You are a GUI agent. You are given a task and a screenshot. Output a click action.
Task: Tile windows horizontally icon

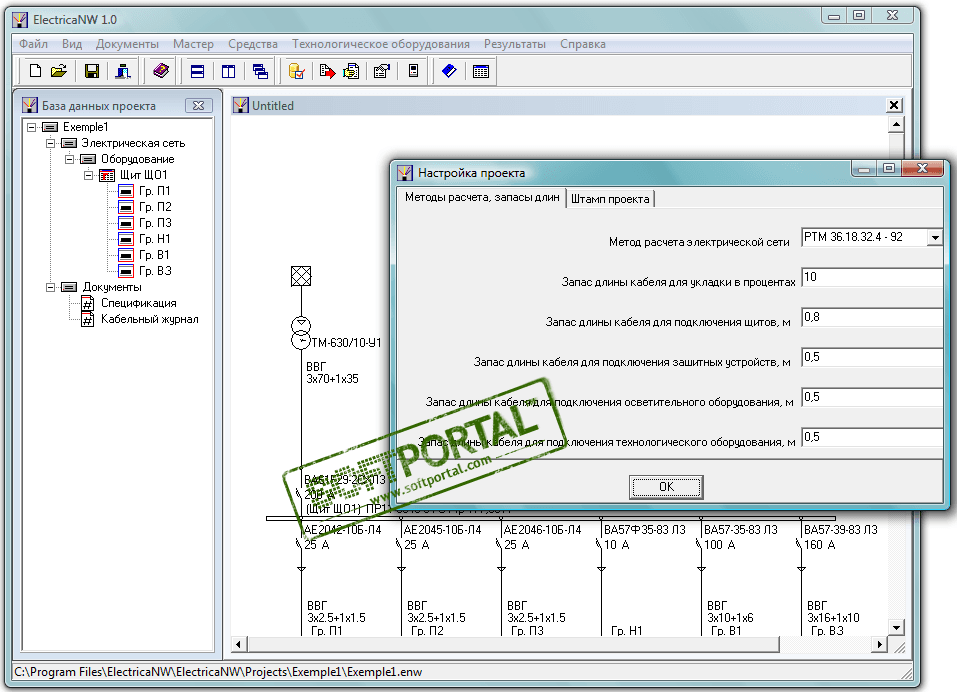pos(198,71)
